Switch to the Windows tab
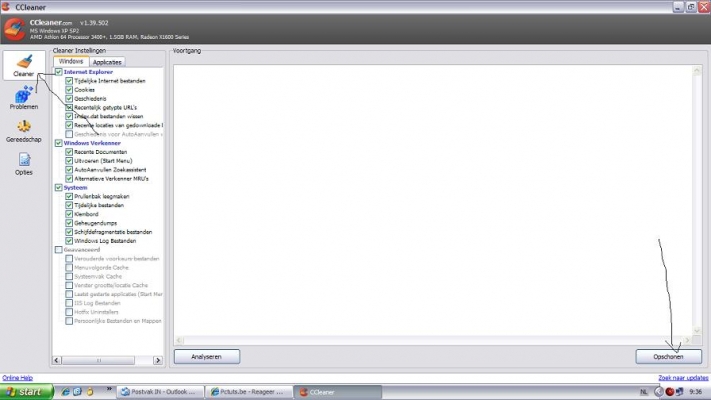The image size is (711, 400). pos(71,61)
